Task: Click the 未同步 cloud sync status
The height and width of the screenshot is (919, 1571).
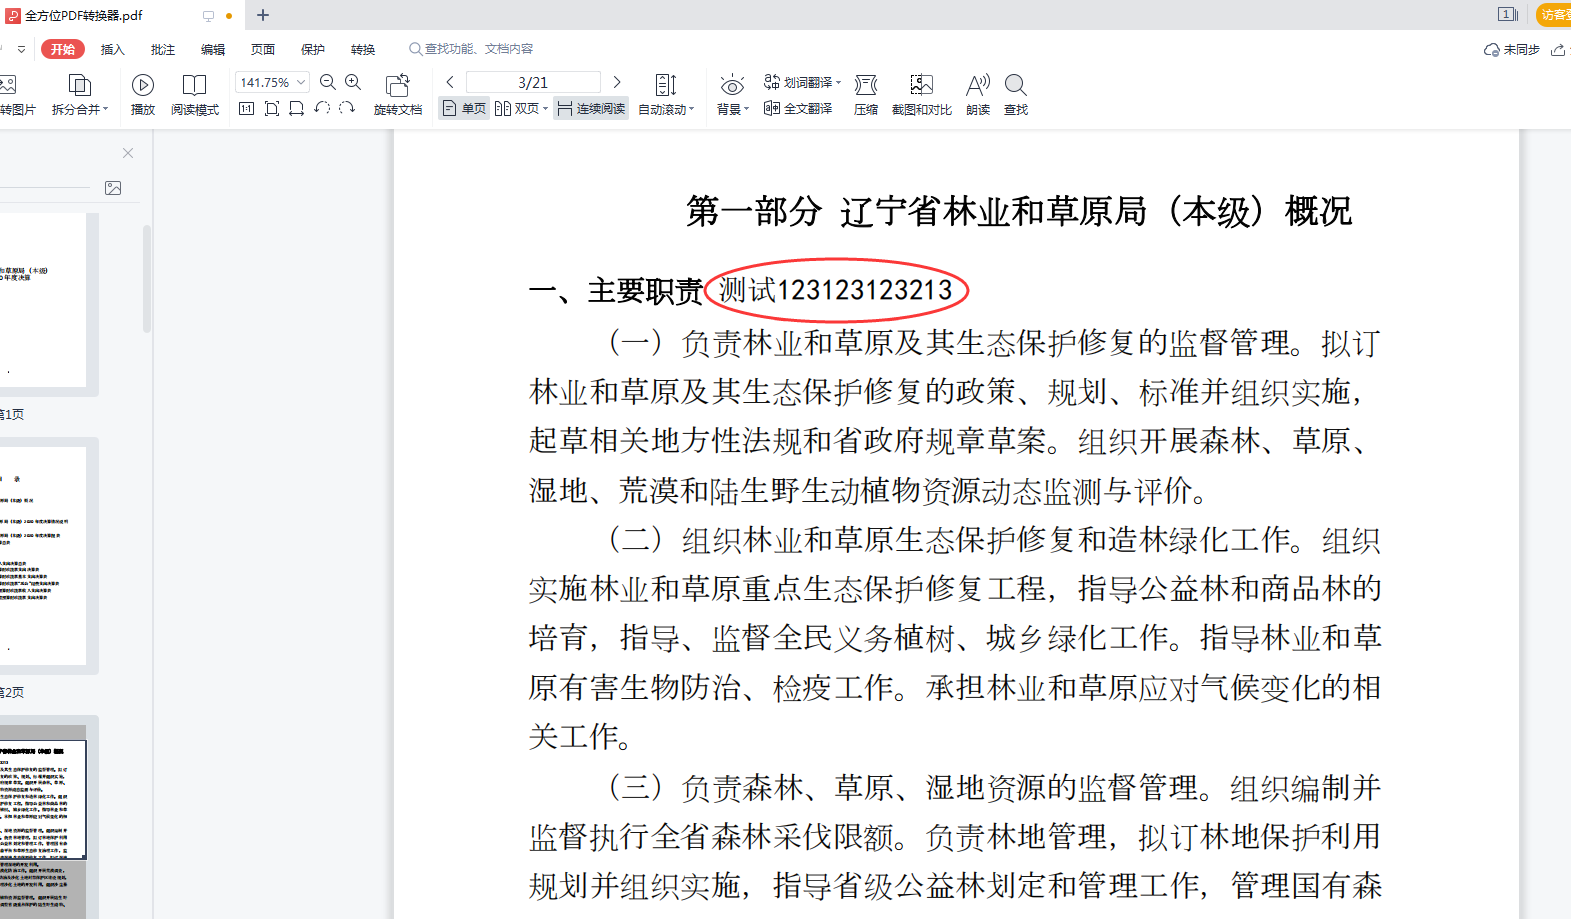Action: click(1512, 49)
